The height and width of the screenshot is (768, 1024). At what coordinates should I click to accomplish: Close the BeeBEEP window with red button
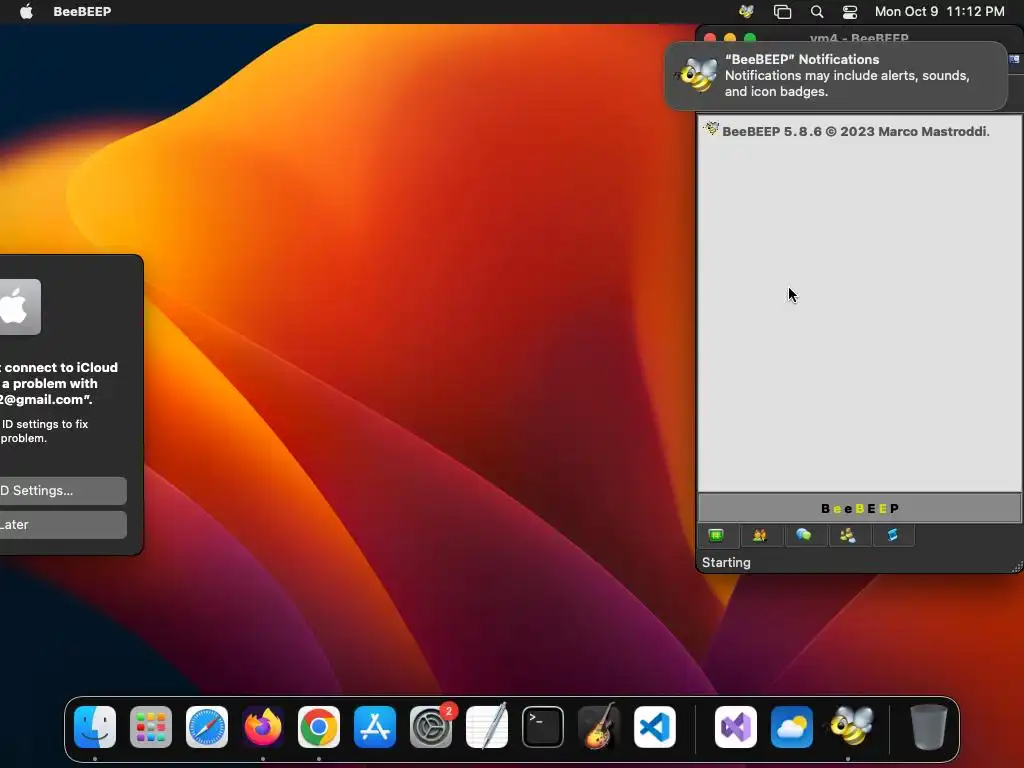click(710, 38)
